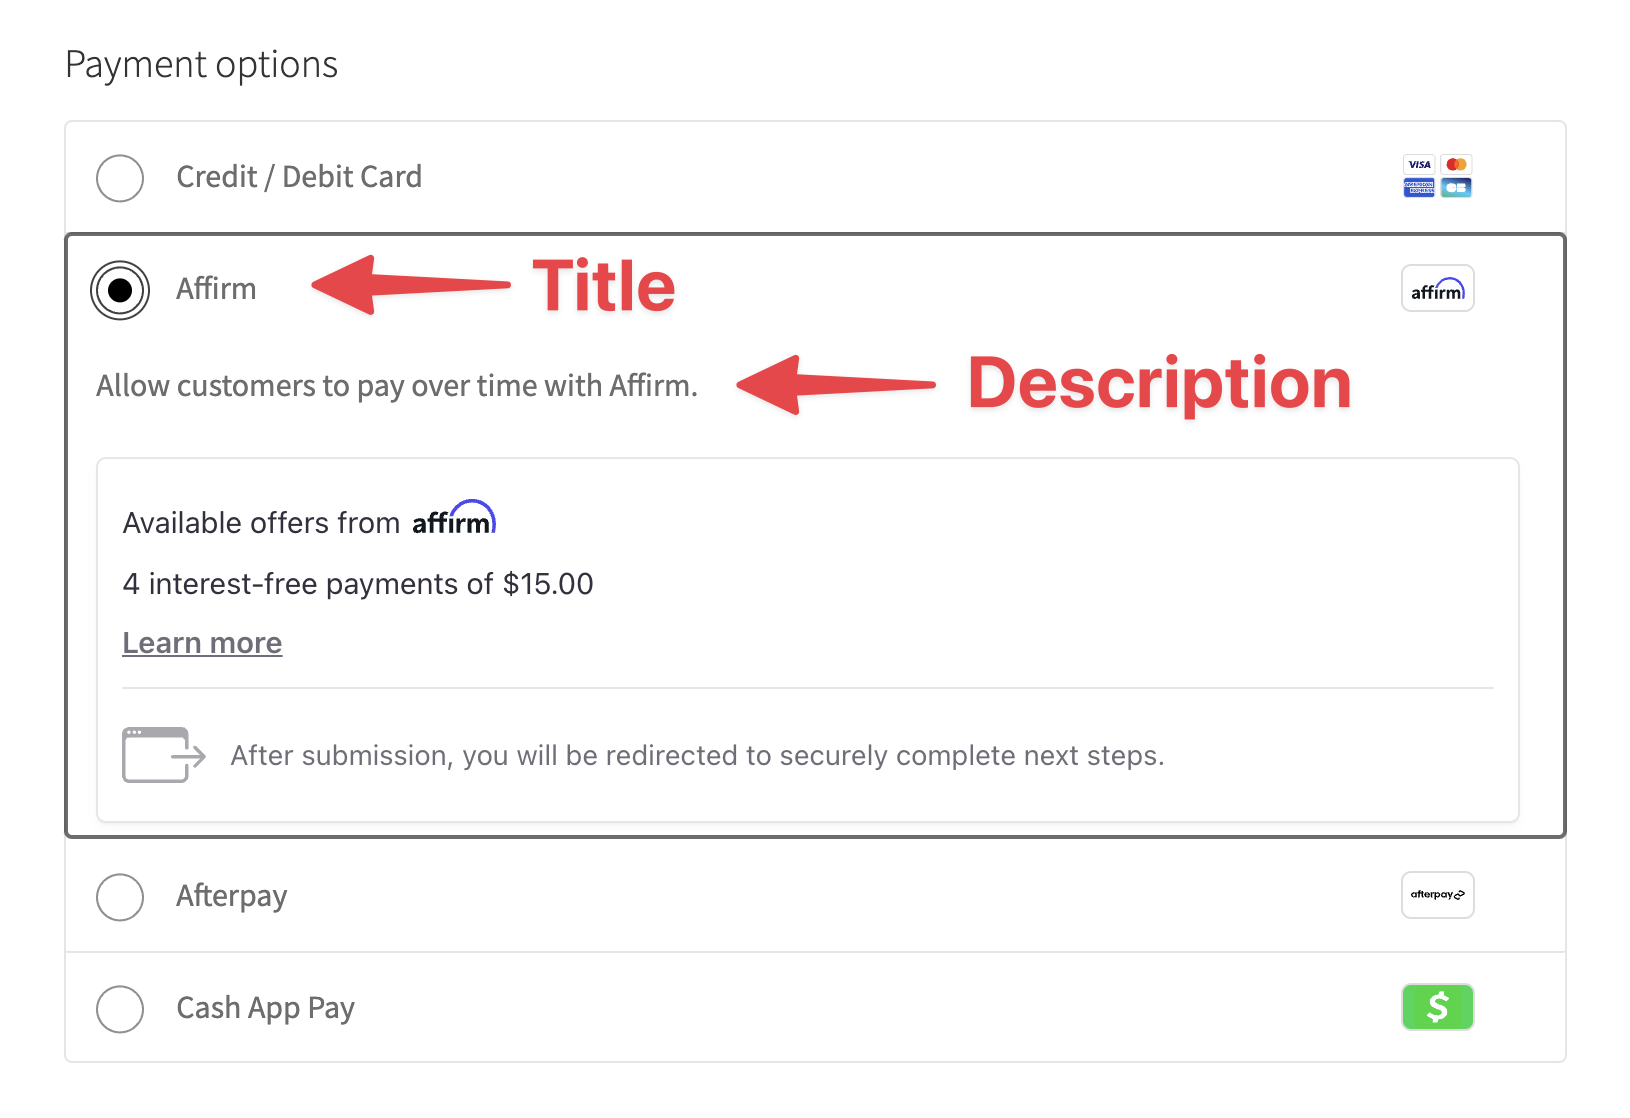Click the American Express icon
This screenshot has height=1118, width=1630.
coord(1419,188)
